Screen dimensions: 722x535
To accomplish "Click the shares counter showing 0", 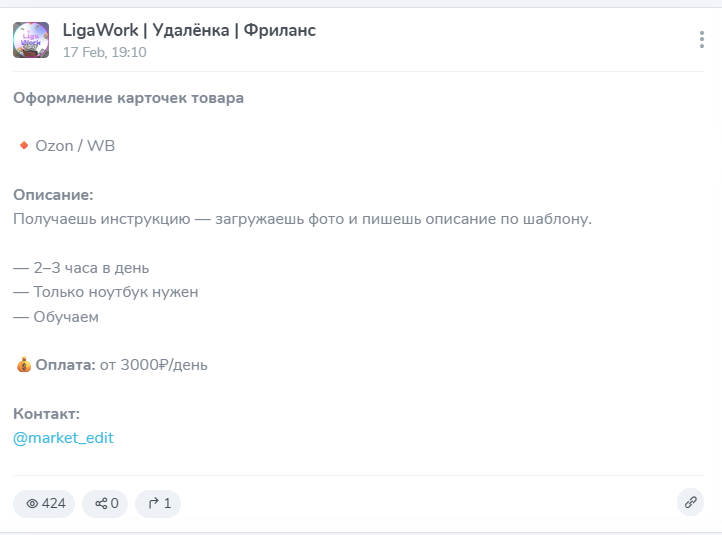I will click(105, 504).
